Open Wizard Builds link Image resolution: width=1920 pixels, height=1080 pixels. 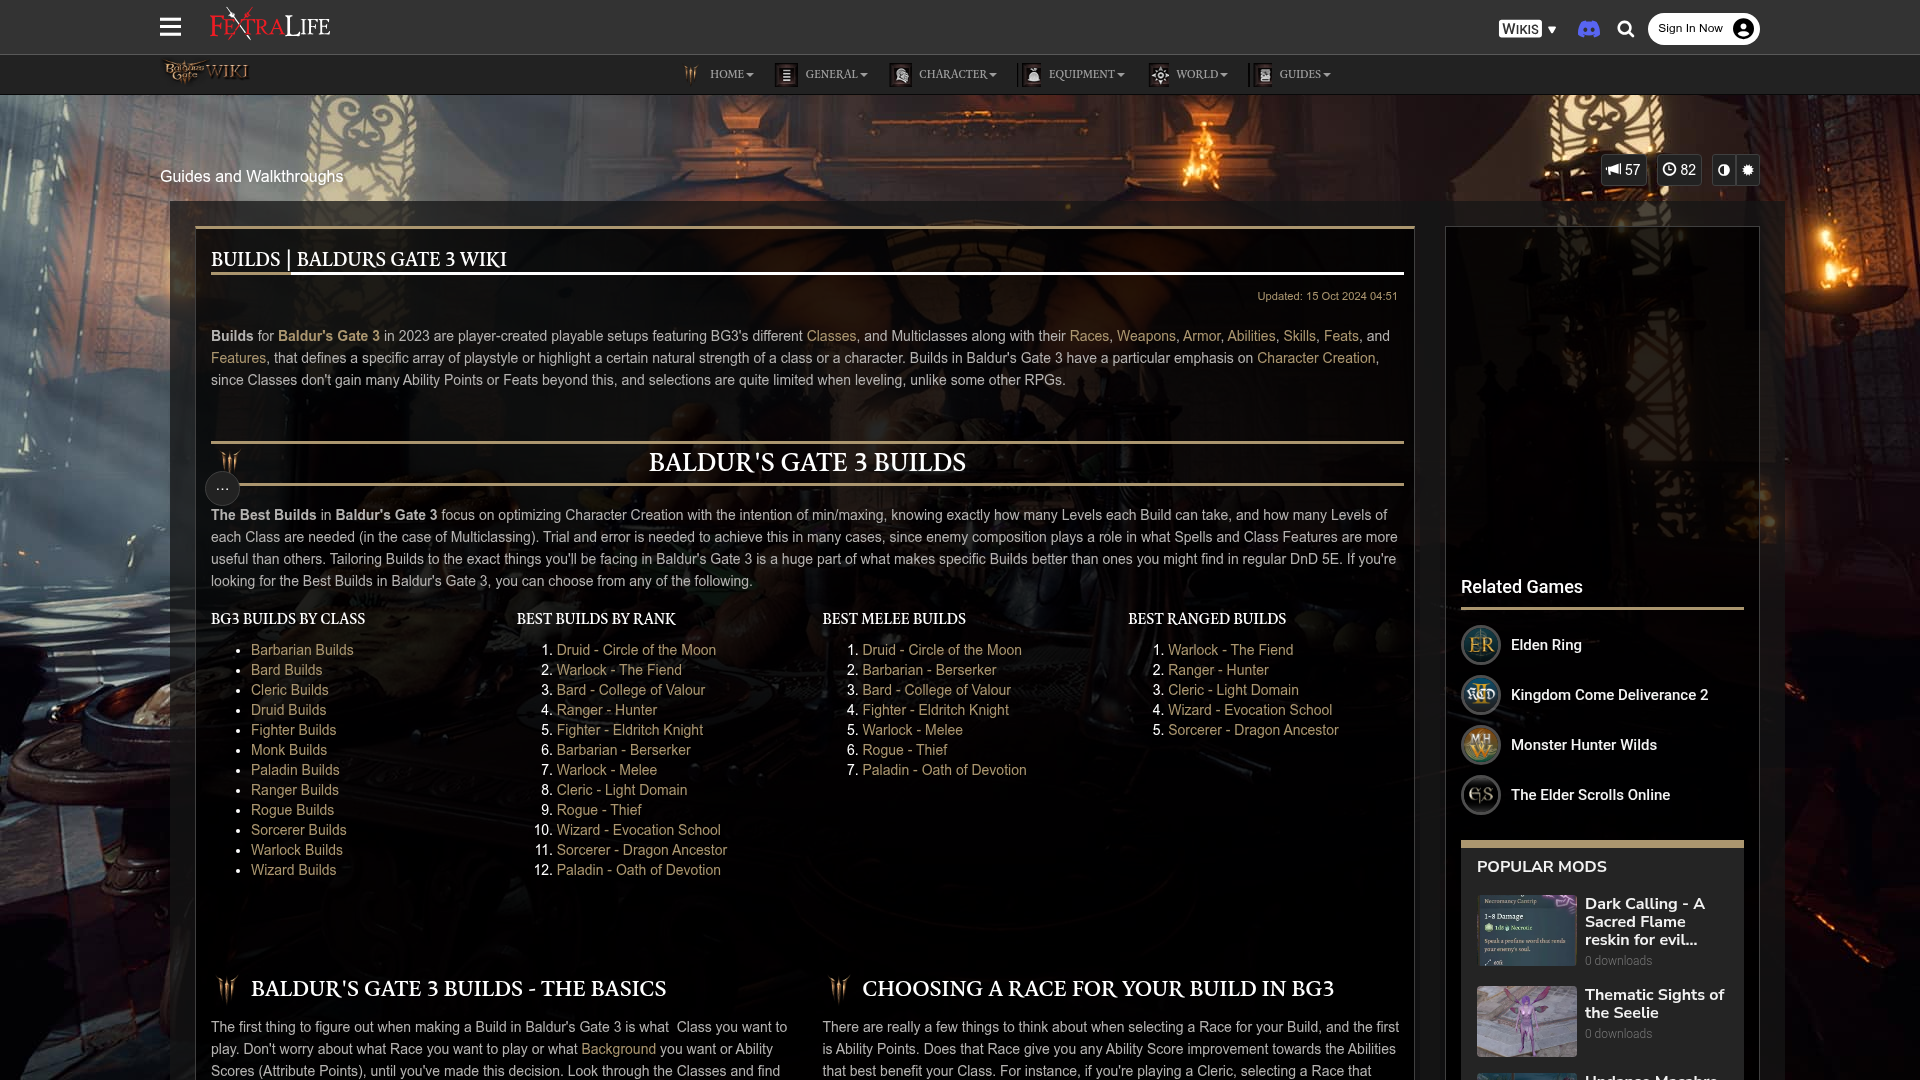[x=293, y=870]
